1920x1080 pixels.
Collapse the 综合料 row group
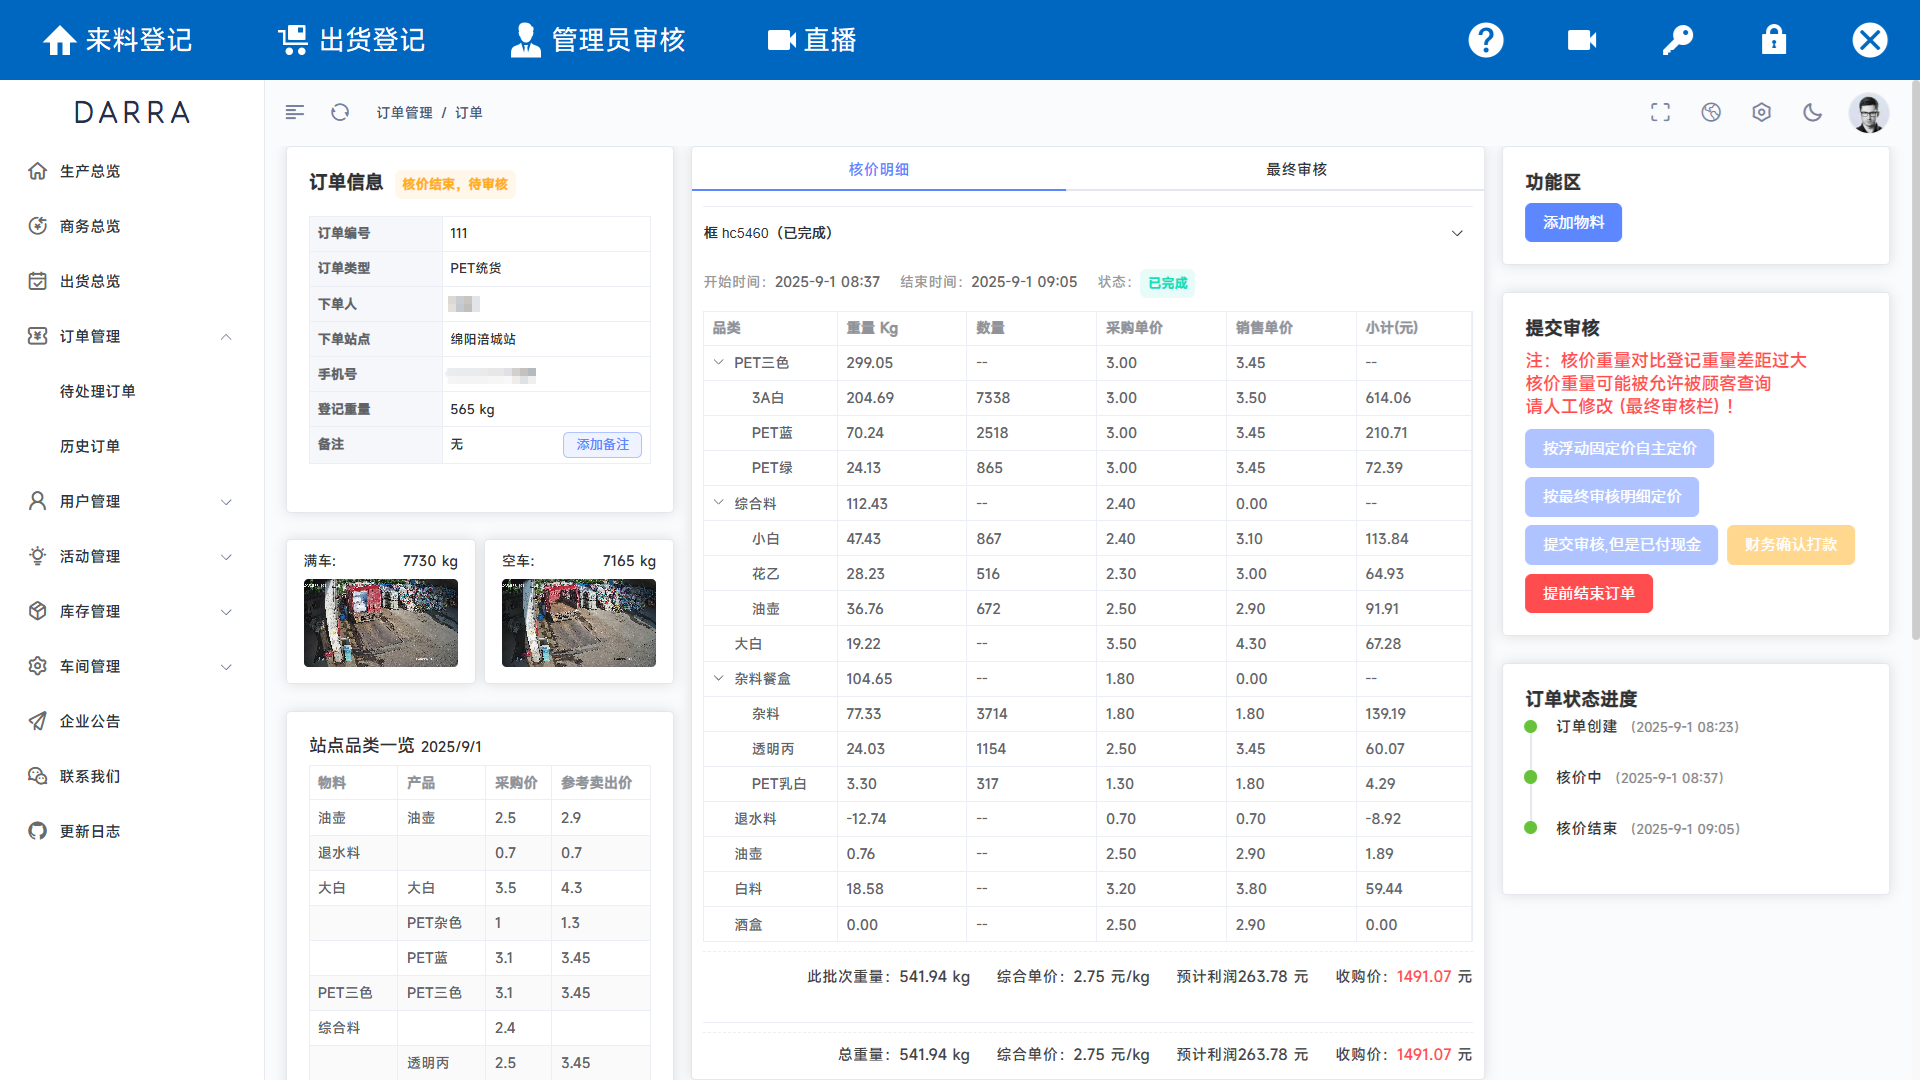pos(718,503)
